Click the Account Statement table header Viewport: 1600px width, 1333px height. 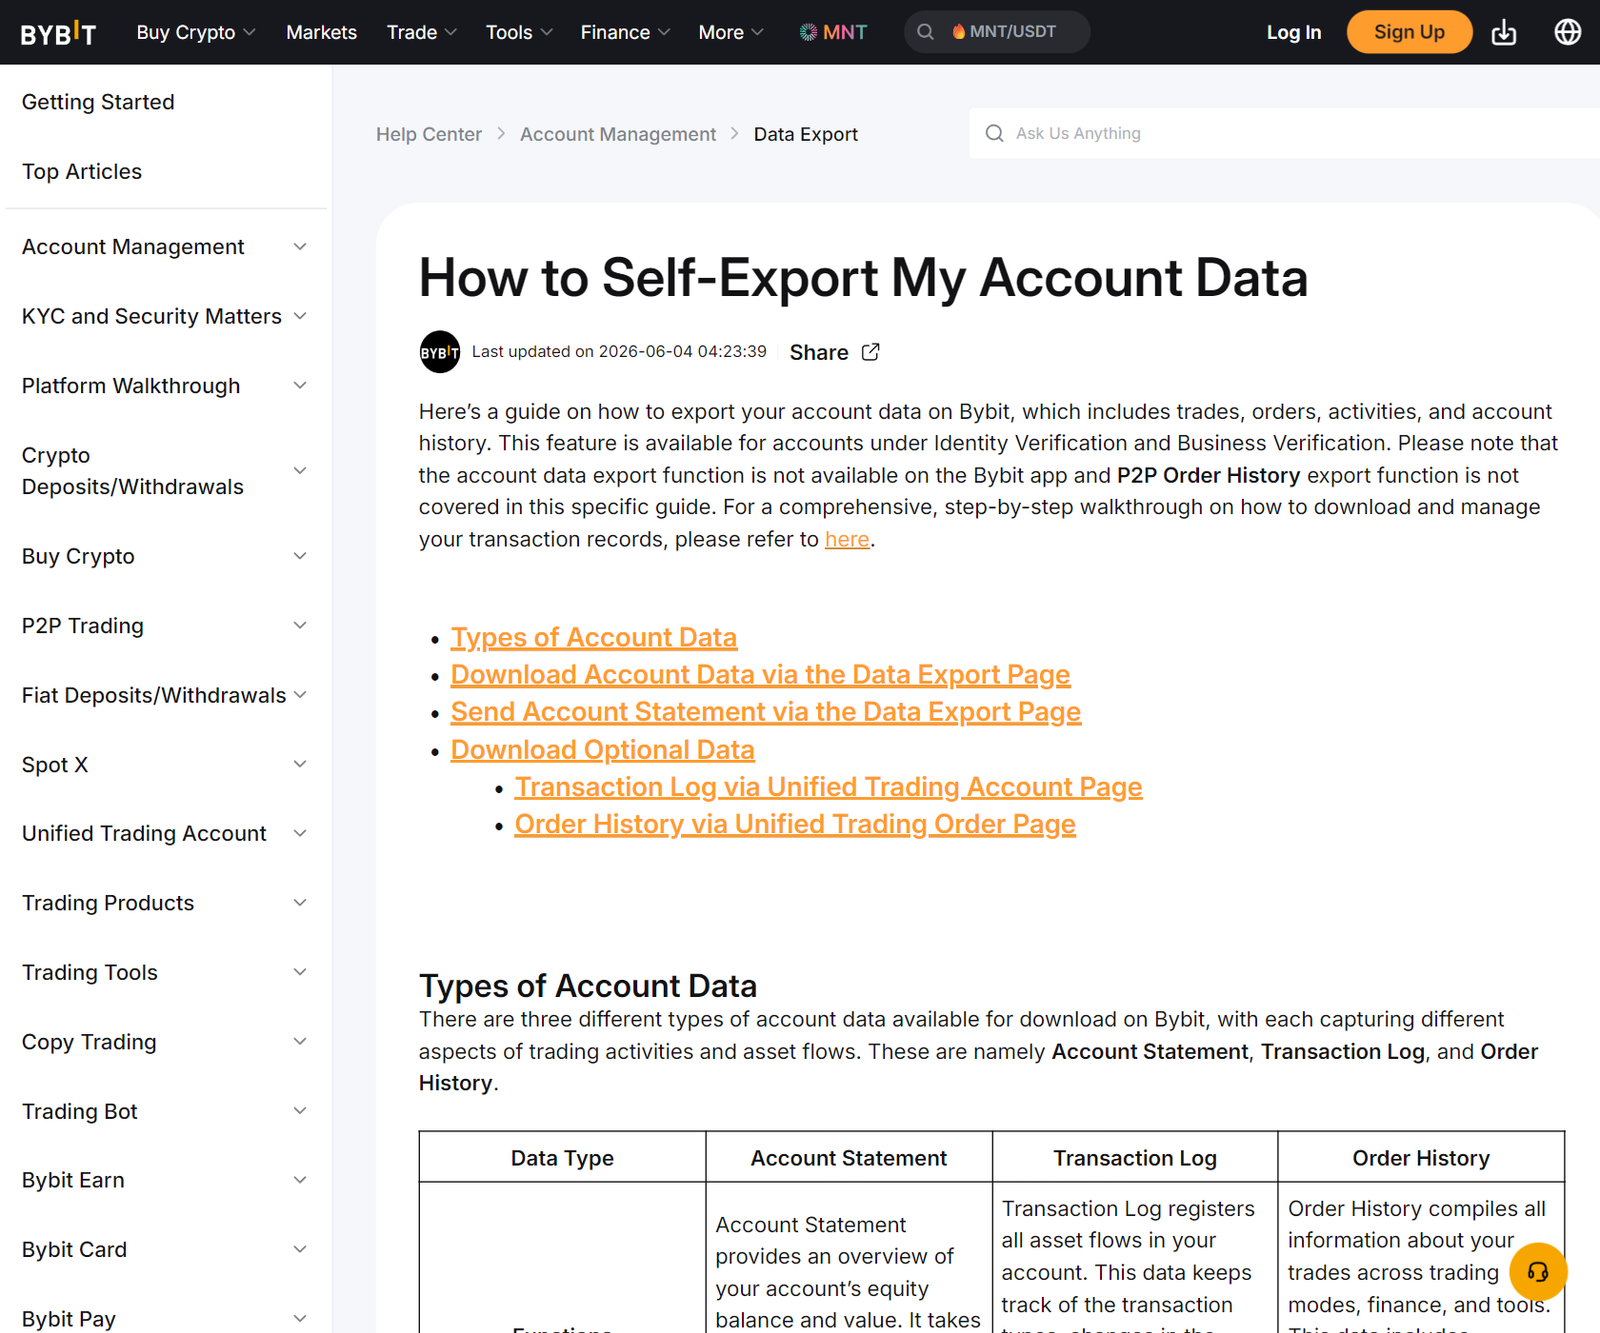point(849,1158)
